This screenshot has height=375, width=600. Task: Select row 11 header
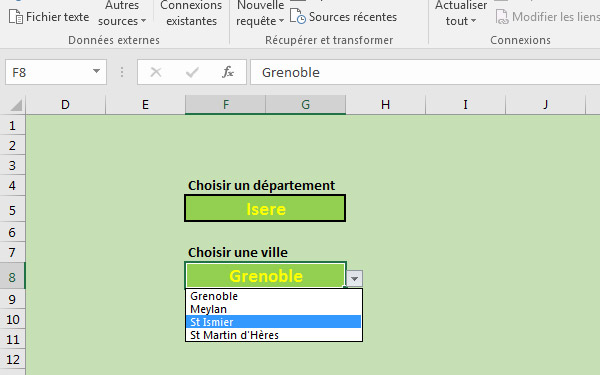point(13,339)
